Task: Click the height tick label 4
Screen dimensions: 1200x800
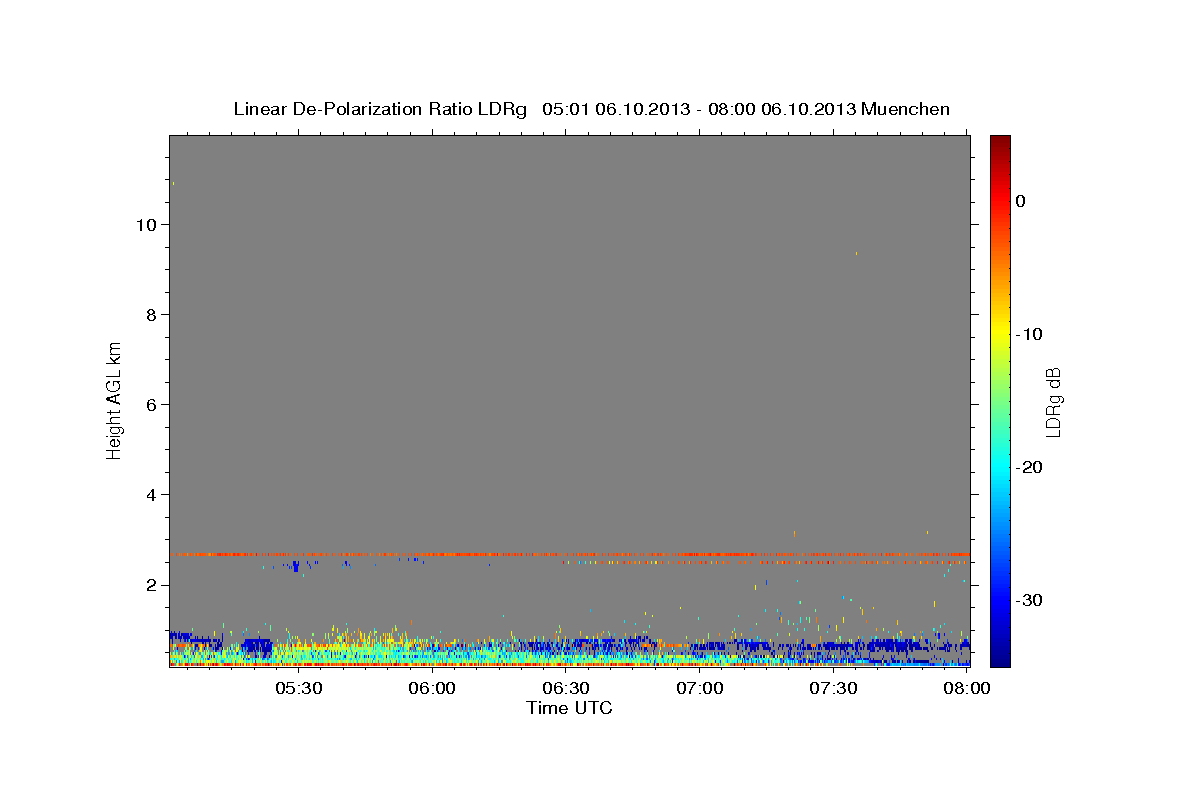Action: click(x=149, y=494)
